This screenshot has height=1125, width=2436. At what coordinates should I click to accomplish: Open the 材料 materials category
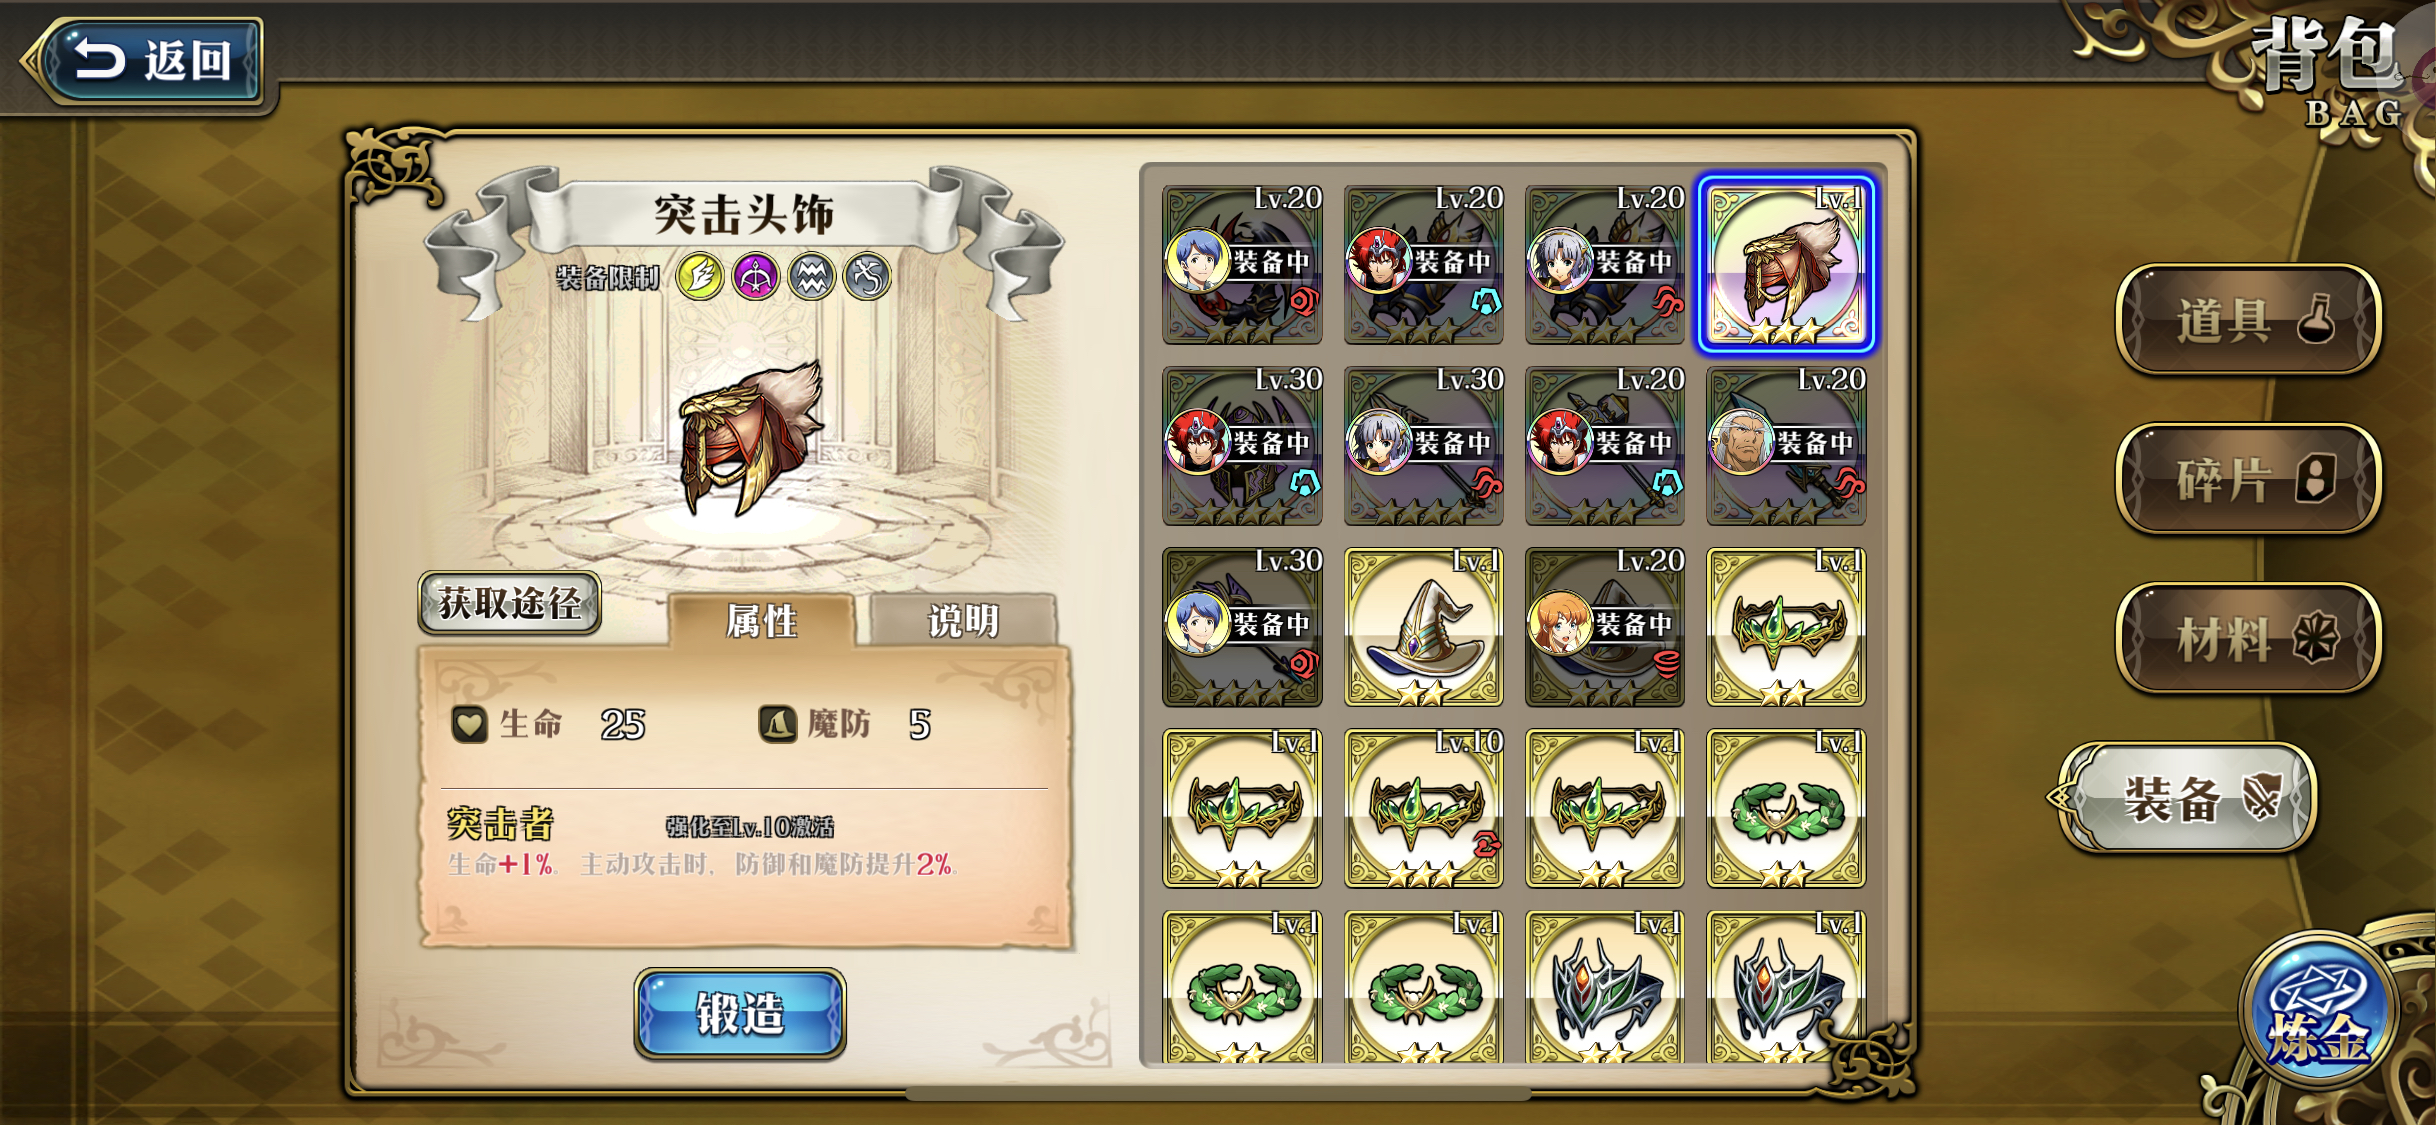tap(2248, 638)
